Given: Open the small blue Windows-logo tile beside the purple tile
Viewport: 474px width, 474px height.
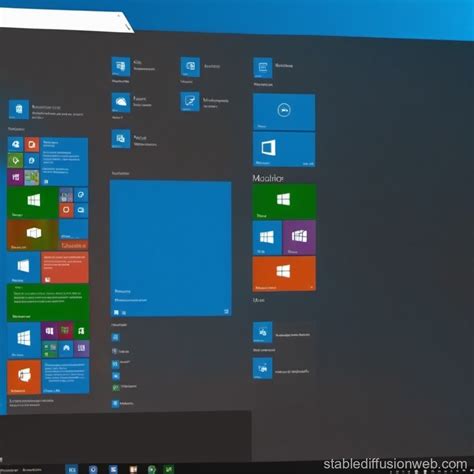Looking at the screenshot, I should coord(267,238).
